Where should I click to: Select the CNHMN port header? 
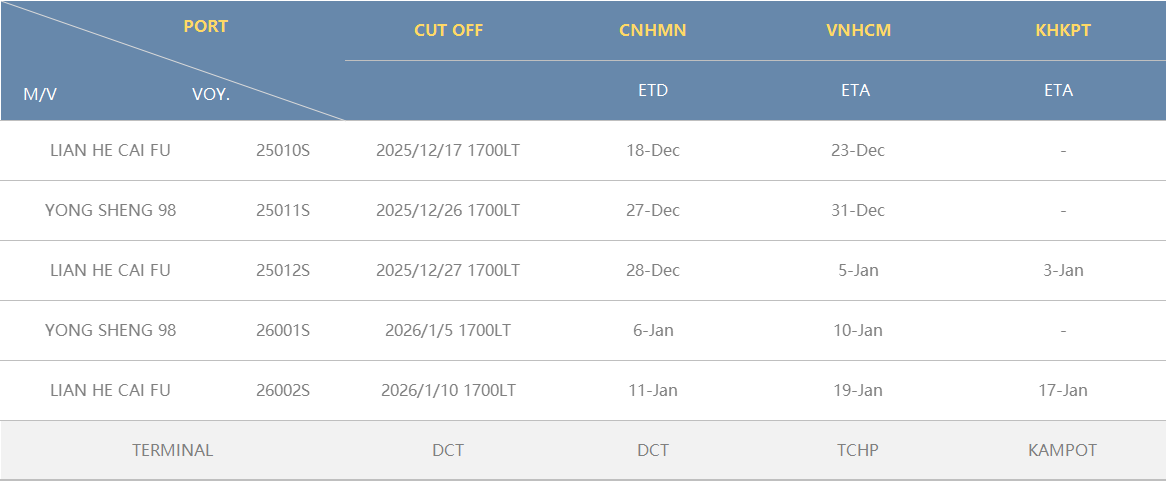[x=653, y=30]
